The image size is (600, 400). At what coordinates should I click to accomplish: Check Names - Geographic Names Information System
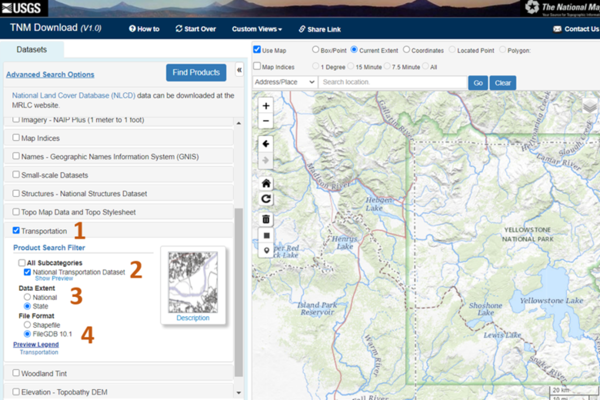pyautogui.click(x=16, y=156)
